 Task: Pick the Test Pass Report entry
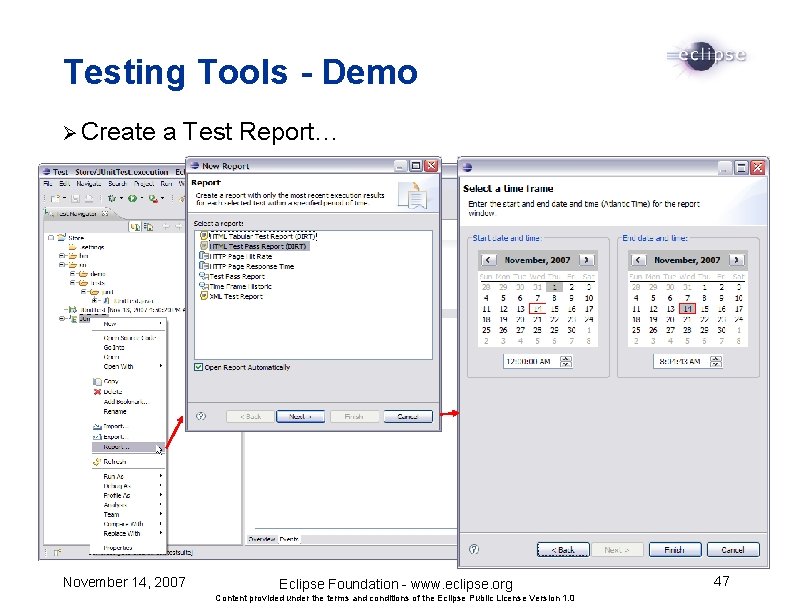click(x=232, y=276)
